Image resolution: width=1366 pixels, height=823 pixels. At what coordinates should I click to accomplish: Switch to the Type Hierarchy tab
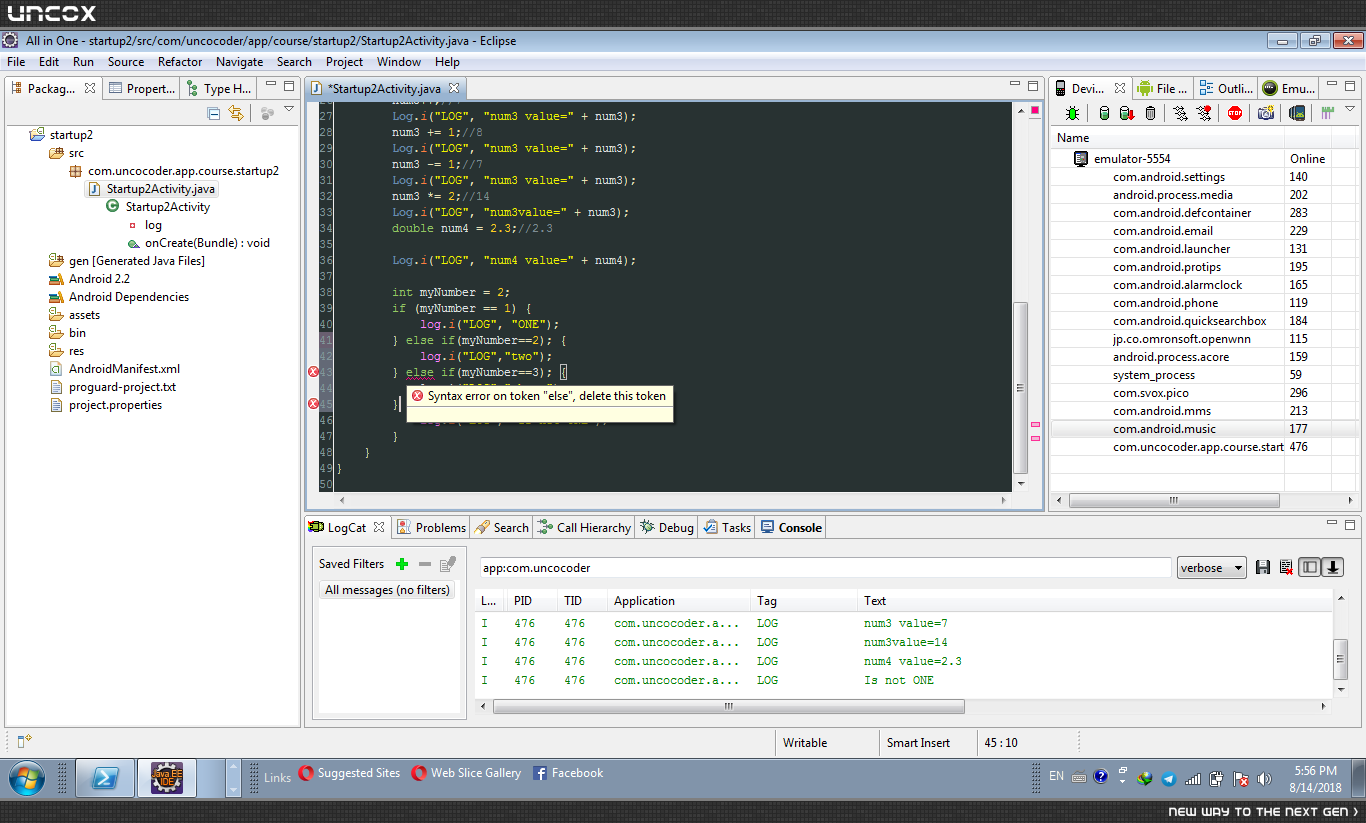click(219, 88)
